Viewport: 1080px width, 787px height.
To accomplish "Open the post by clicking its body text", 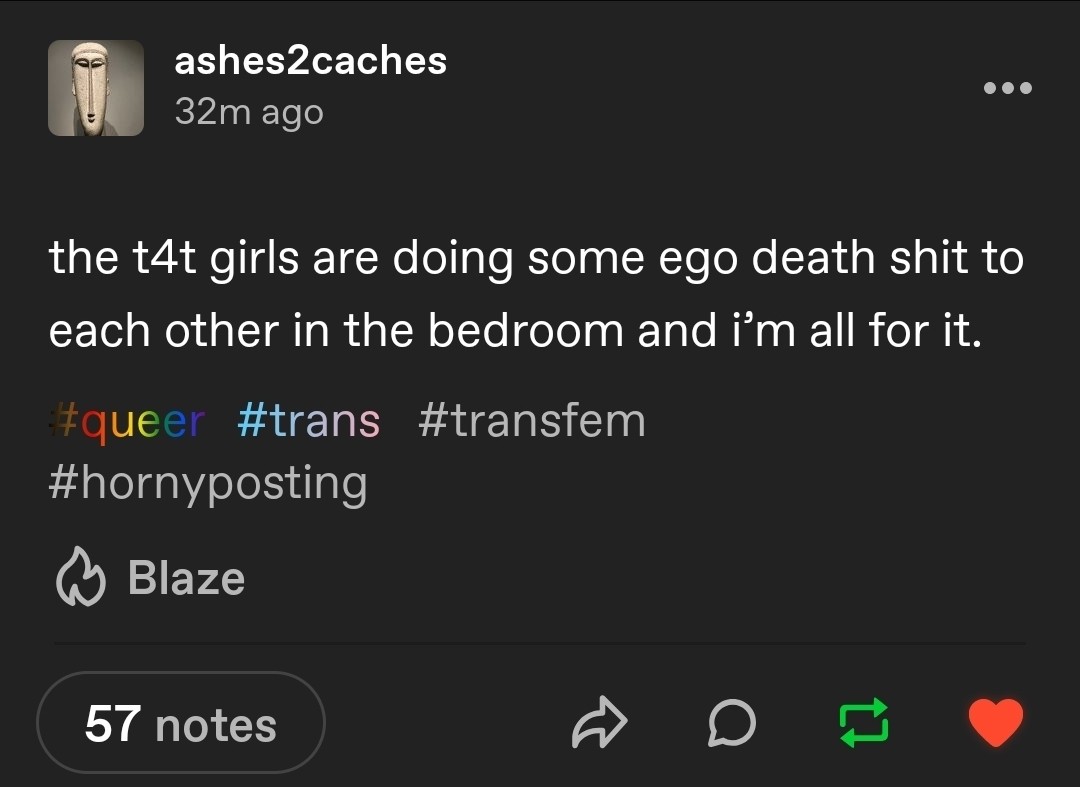I will pyautogui.click(x=536, y=294).
